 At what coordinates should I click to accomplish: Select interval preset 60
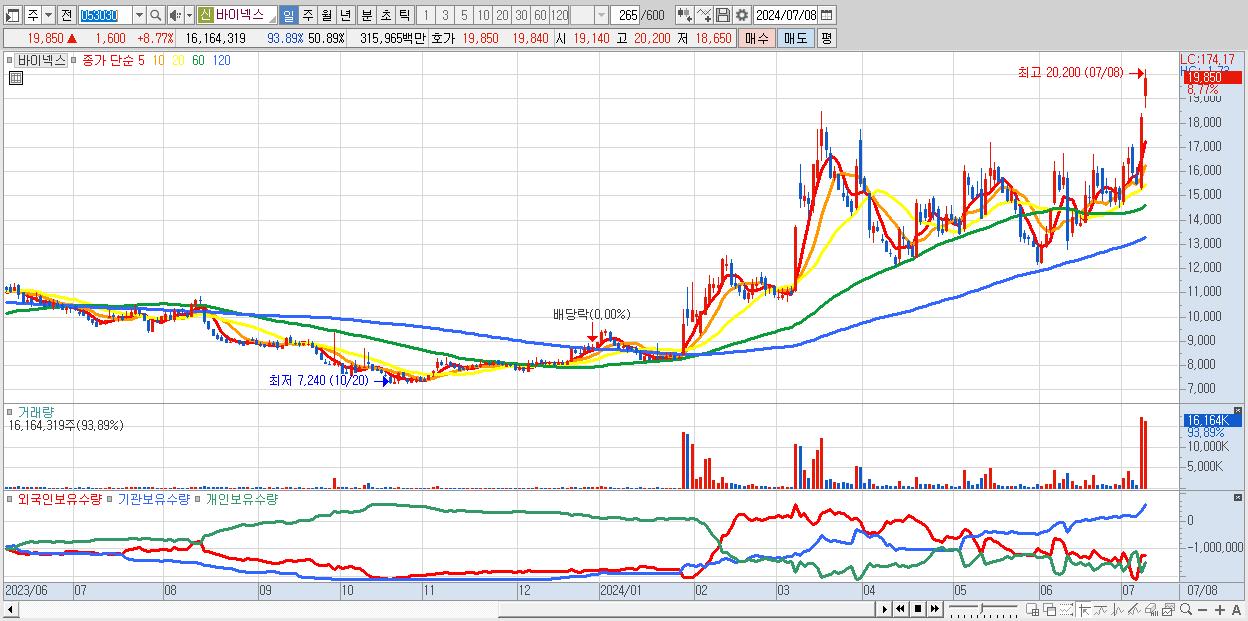pyautogui.click(x=540, y=15)
